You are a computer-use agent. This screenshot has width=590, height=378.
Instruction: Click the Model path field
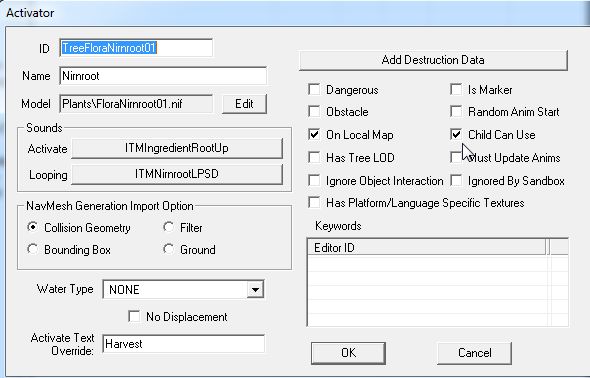click(x=136, y=104)
